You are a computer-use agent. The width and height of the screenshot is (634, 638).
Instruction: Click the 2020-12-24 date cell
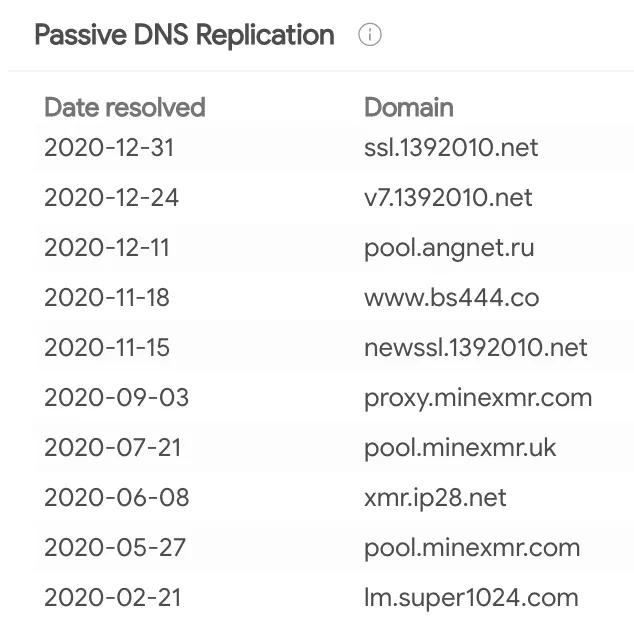(x=111, y=198)
